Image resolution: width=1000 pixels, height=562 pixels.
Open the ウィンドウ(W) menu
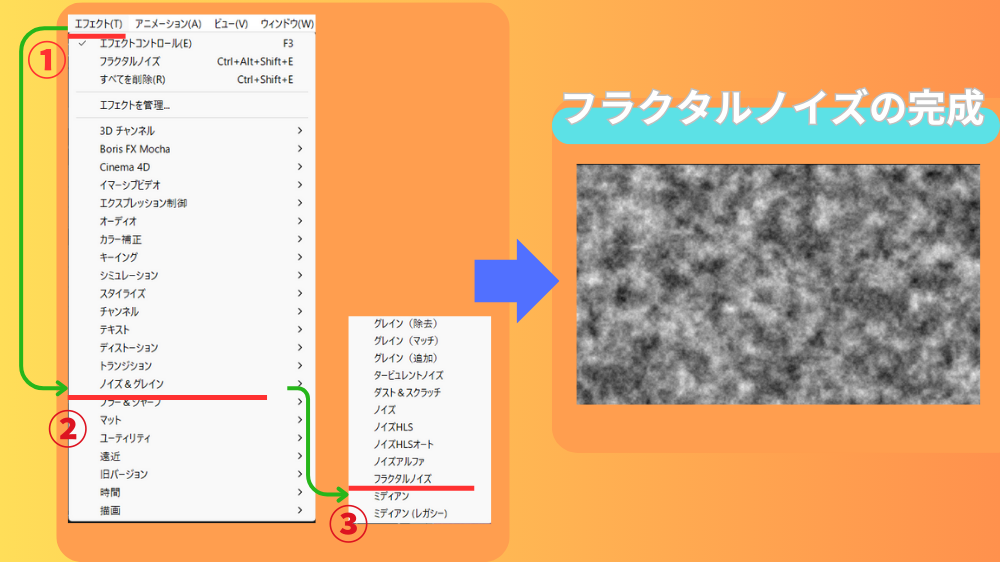point(286,24)
